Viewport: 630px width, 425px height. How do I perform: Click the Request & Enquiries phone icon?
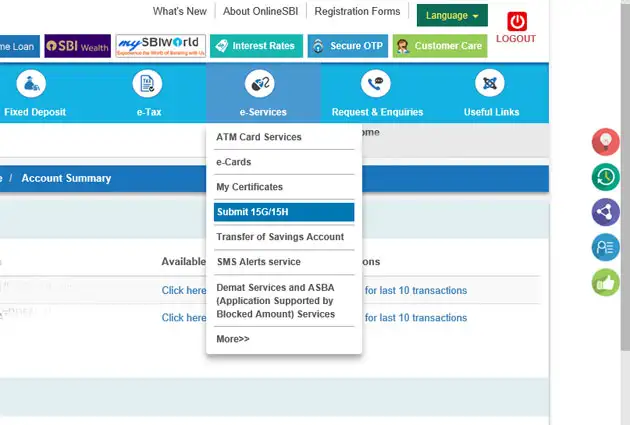[376, 84]
